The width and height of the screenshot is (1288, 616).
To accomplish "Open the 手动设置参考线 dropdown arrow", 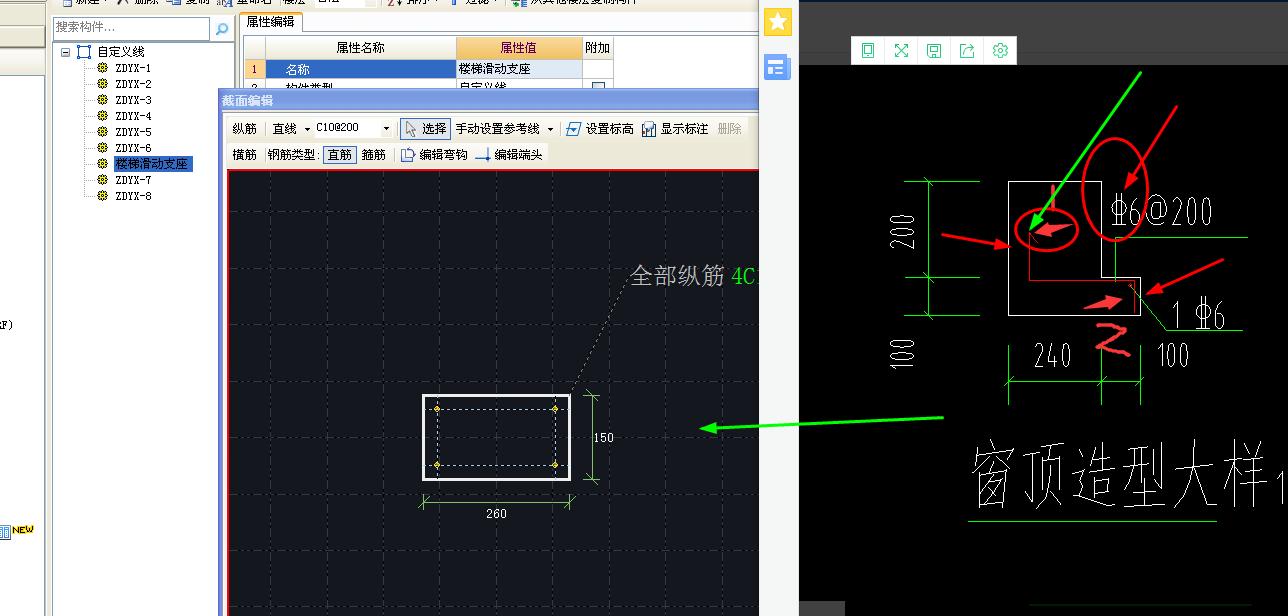I will point(550,129).
